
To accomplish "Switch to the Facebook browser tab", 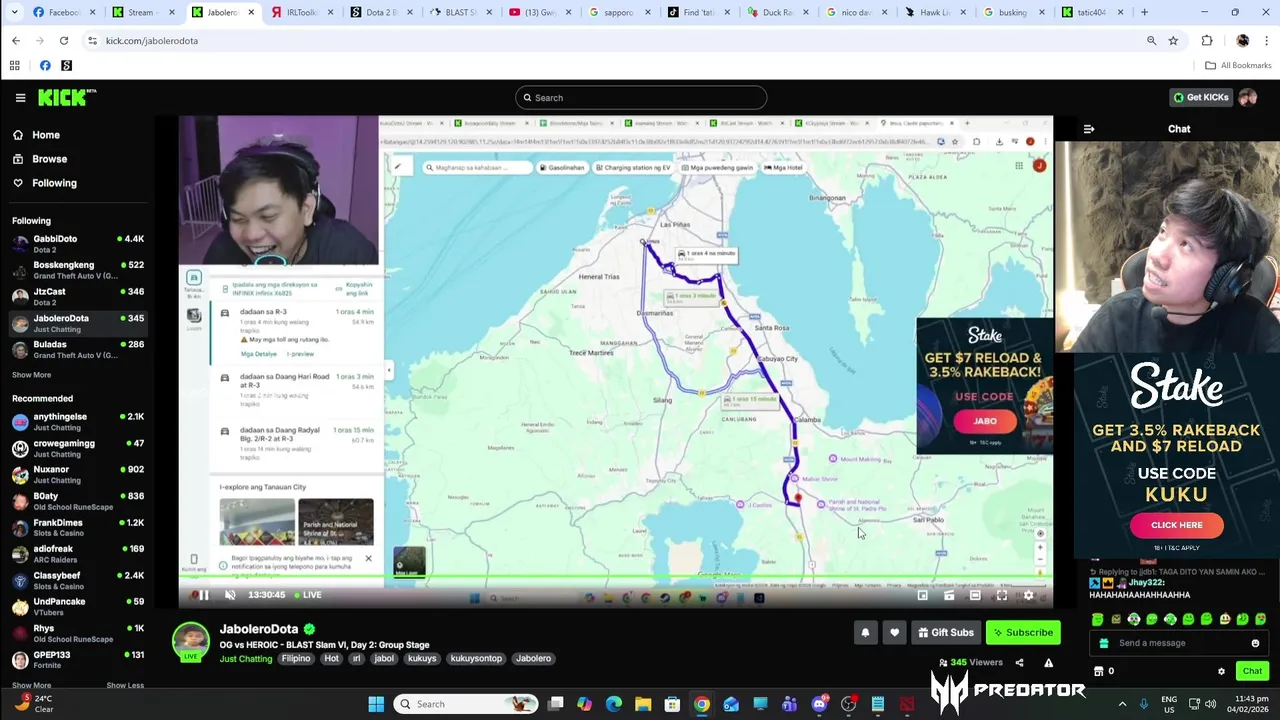I will (64, 12).
